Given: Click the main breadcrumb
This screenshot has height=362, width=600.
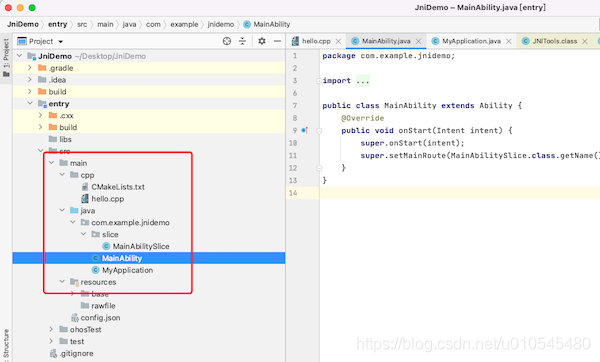Looking at the screenshot, I should pyautogui.click(x=105, y=24).
